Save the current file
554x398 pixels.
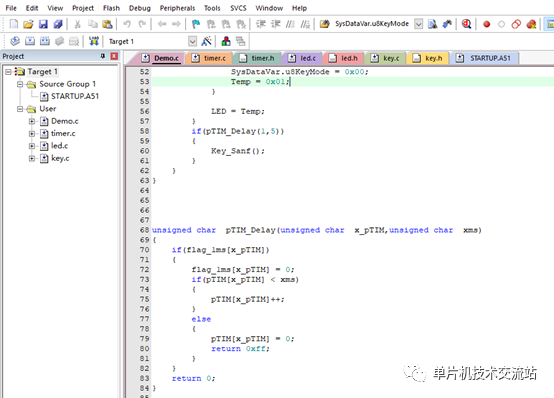click(43, 24)
